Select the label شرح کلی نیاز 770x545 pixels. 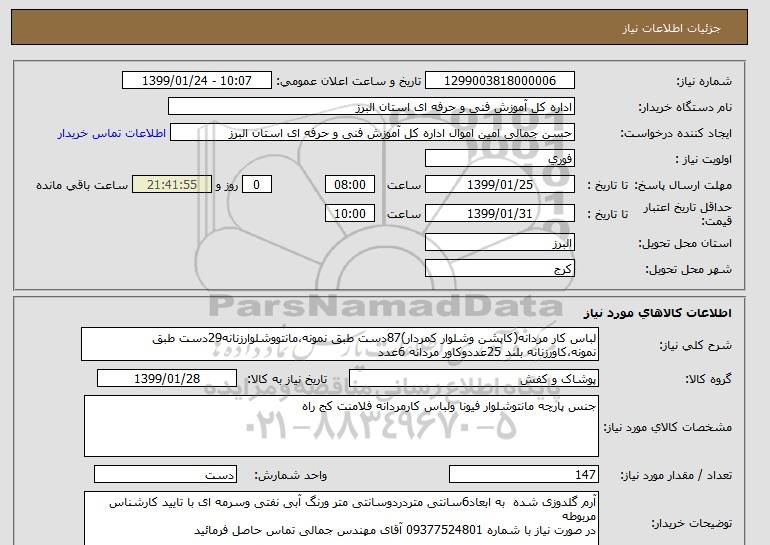pyautogui.click(x=695, y=345)
